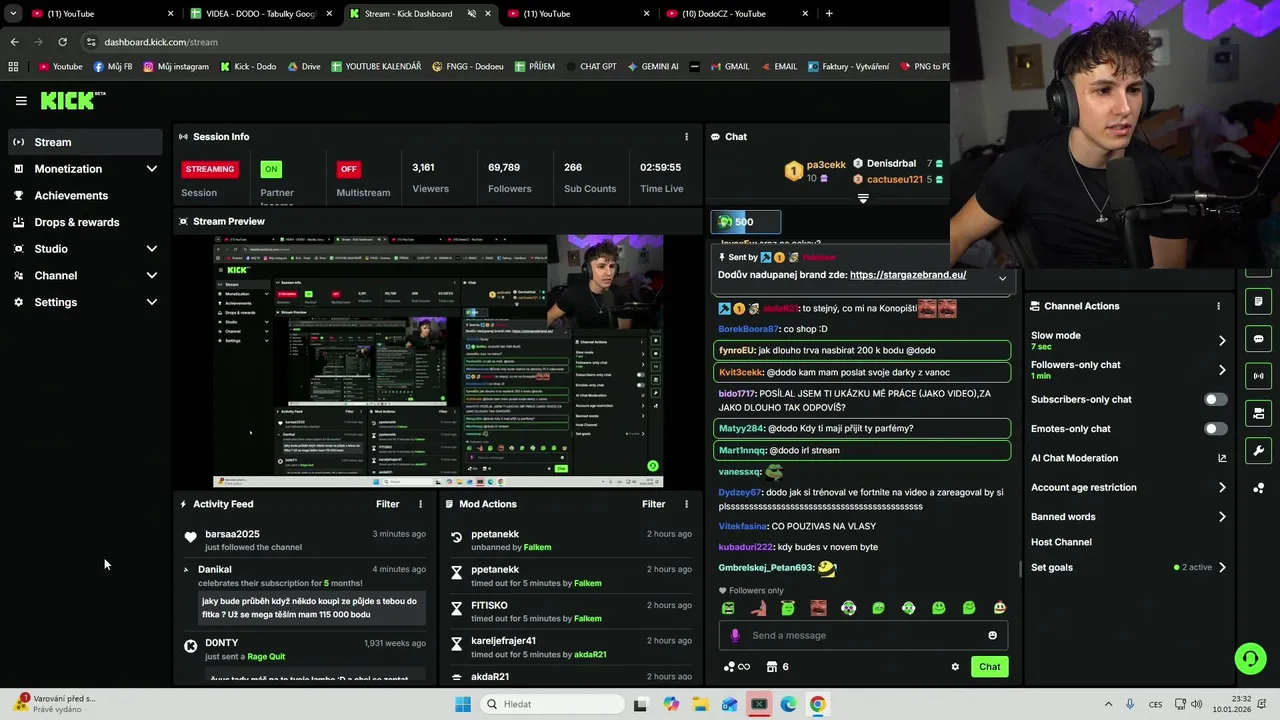Toggle Subscribers-only chat switch
The height and width of the screenshot is (720, 1280).
[x=1215, y=400]
